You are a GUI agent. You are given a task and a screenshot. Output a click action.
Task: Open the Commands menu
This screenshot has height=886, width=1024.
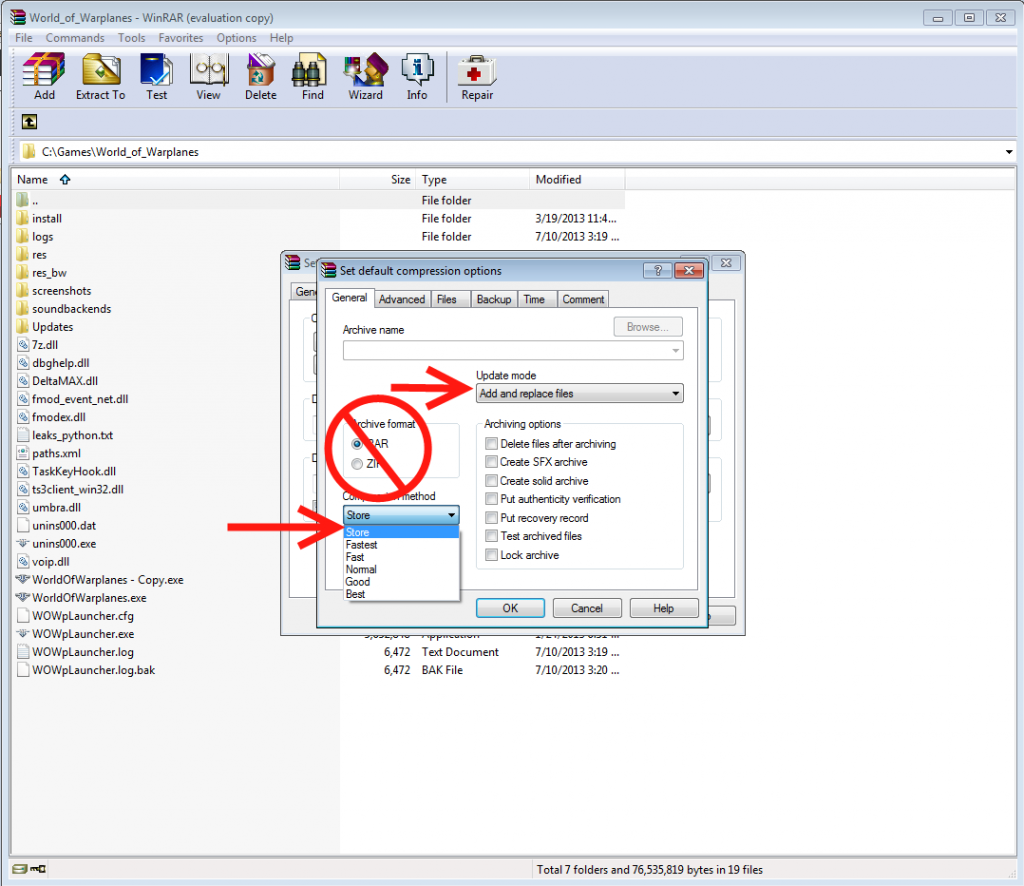pyautogui.click(x=75, y=38)
